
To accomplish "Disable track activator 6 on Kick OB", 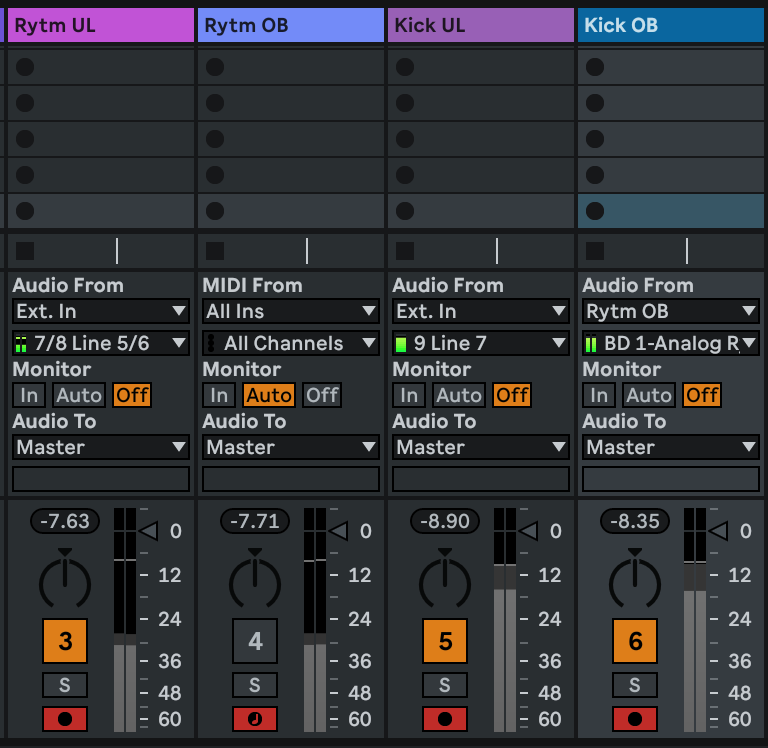I will point(635,641).
